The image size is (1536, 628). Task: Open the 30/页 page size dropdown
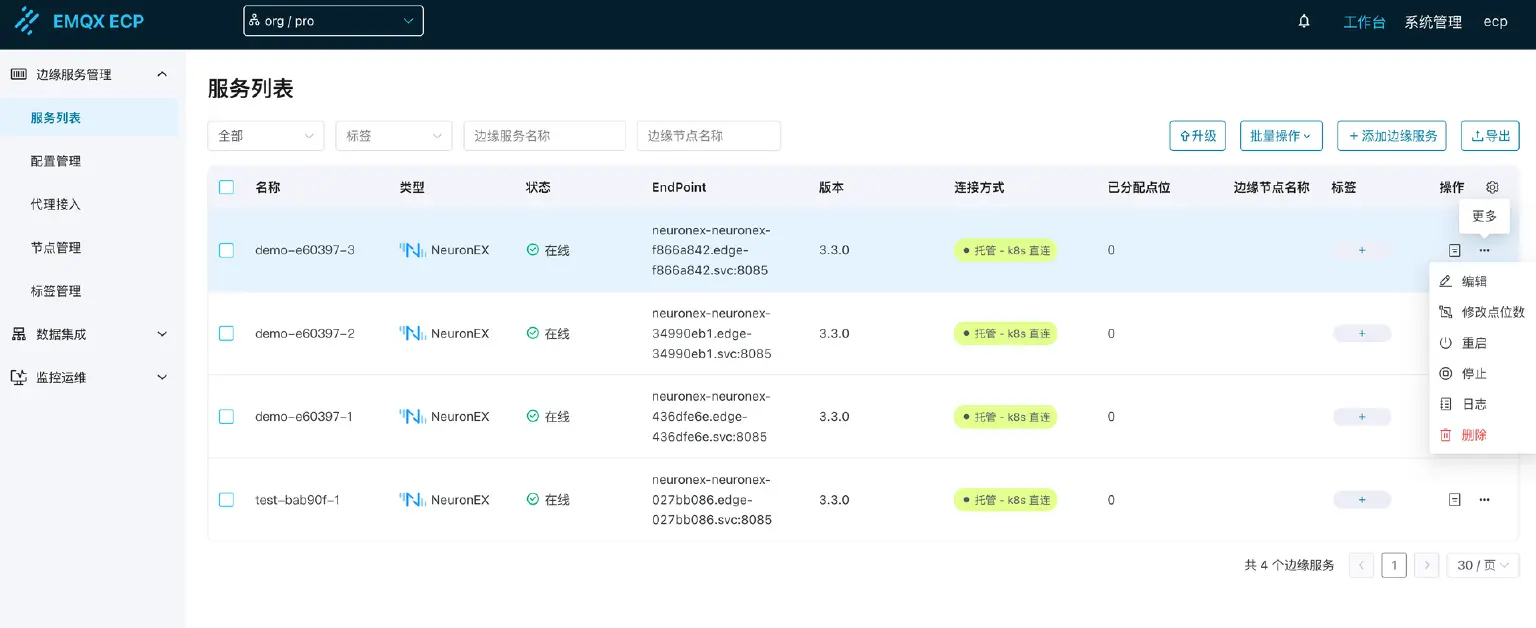click(x=1482, y=564)
